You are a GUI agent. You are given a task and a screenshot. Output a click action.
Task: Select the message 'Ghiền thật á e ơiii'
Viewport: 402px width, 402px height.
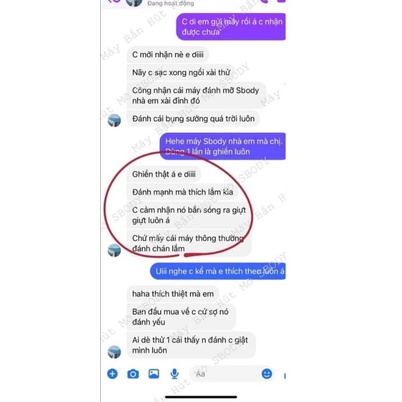[164, 174]
